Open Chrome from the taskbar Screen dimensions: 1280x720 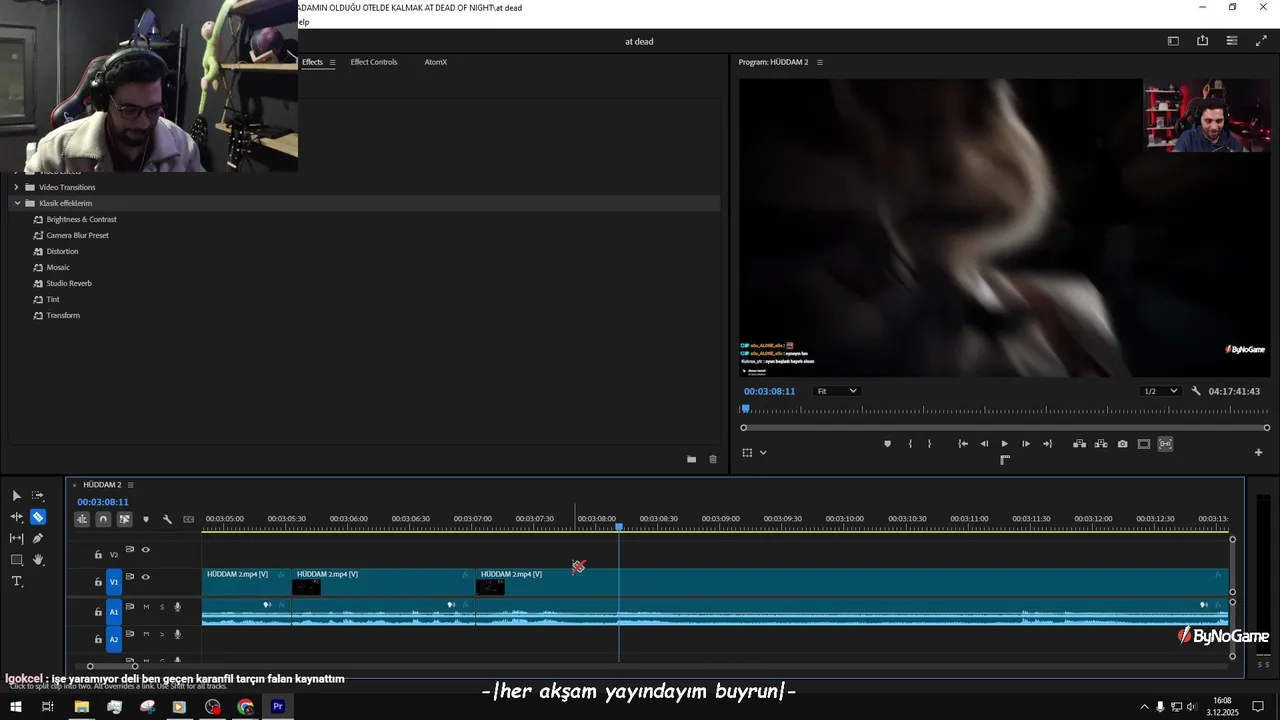pos(245,707)
